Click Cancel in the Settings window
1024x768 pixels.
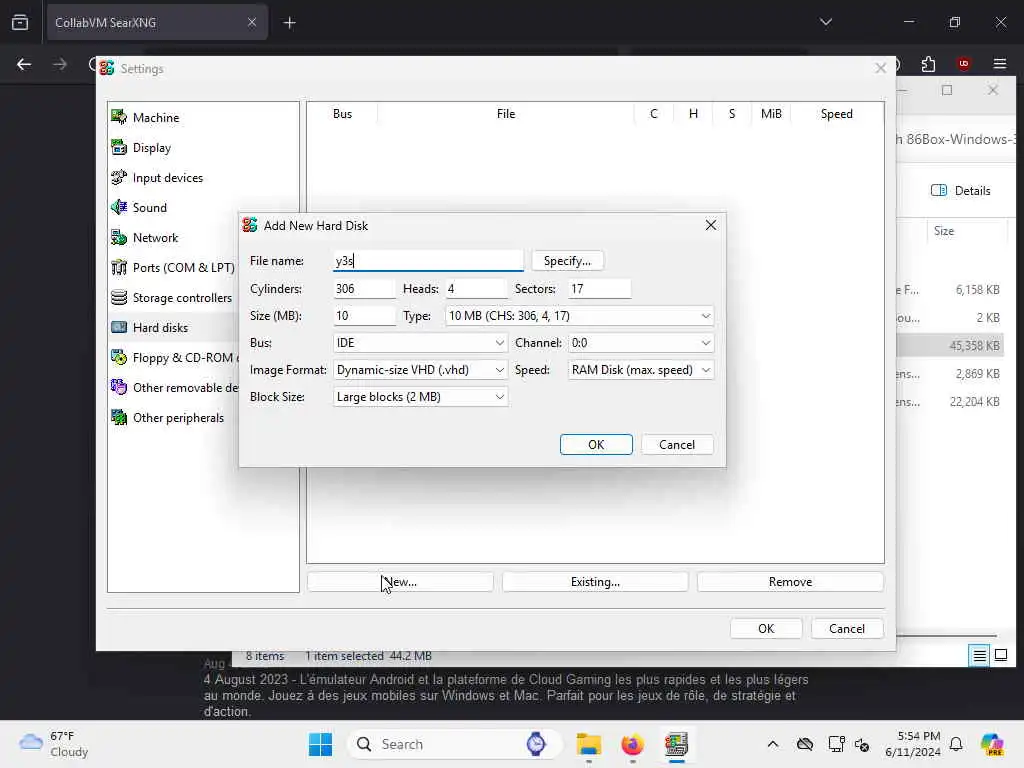pos(847,629)
